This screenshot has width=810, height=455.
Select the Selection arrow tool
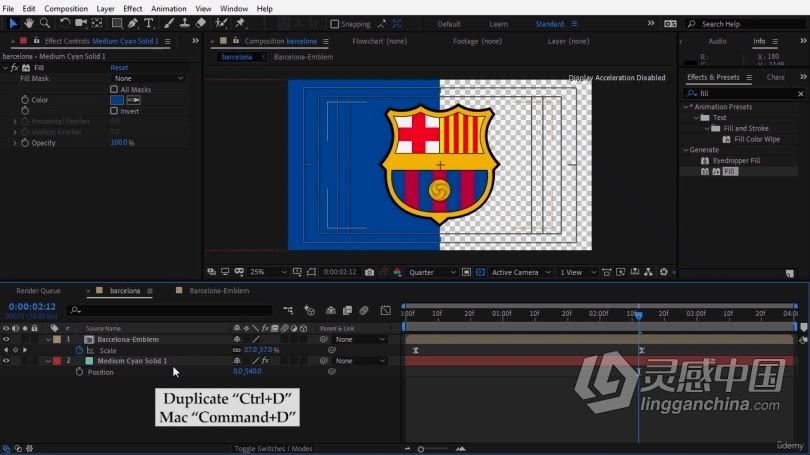click(13, 23)
